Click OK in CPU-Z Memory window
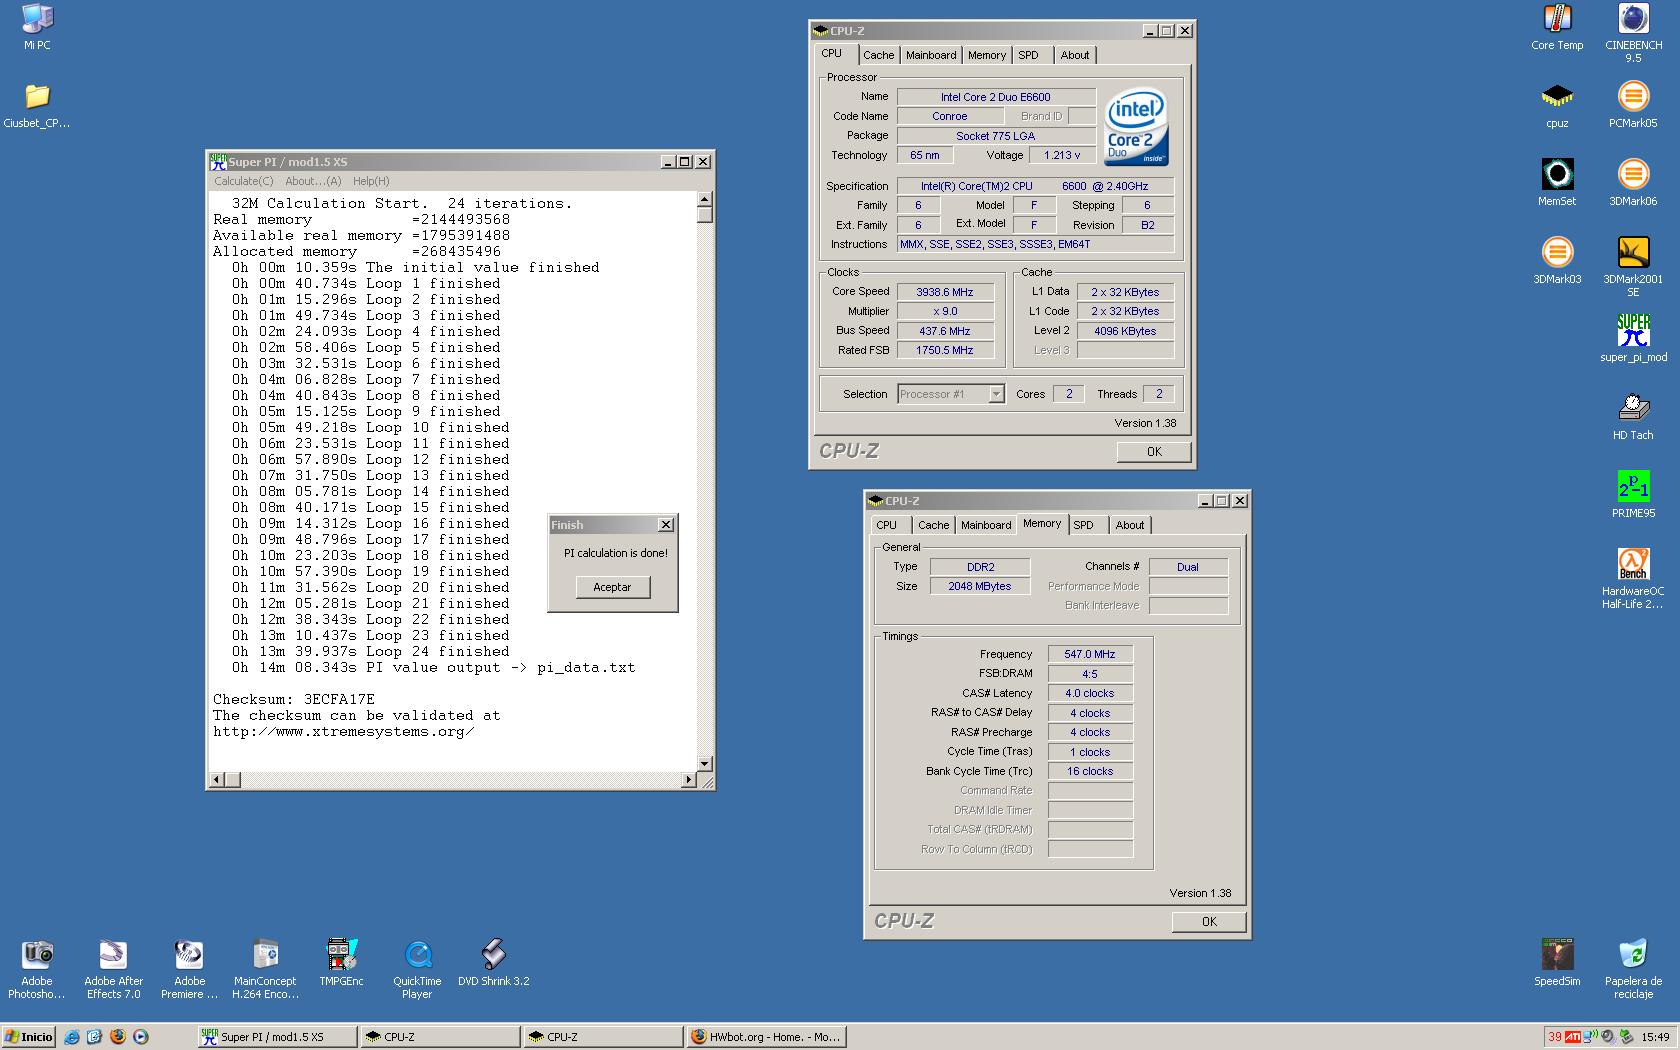This screenshot has width=1680, height=1050. [x=1209, y=922]
